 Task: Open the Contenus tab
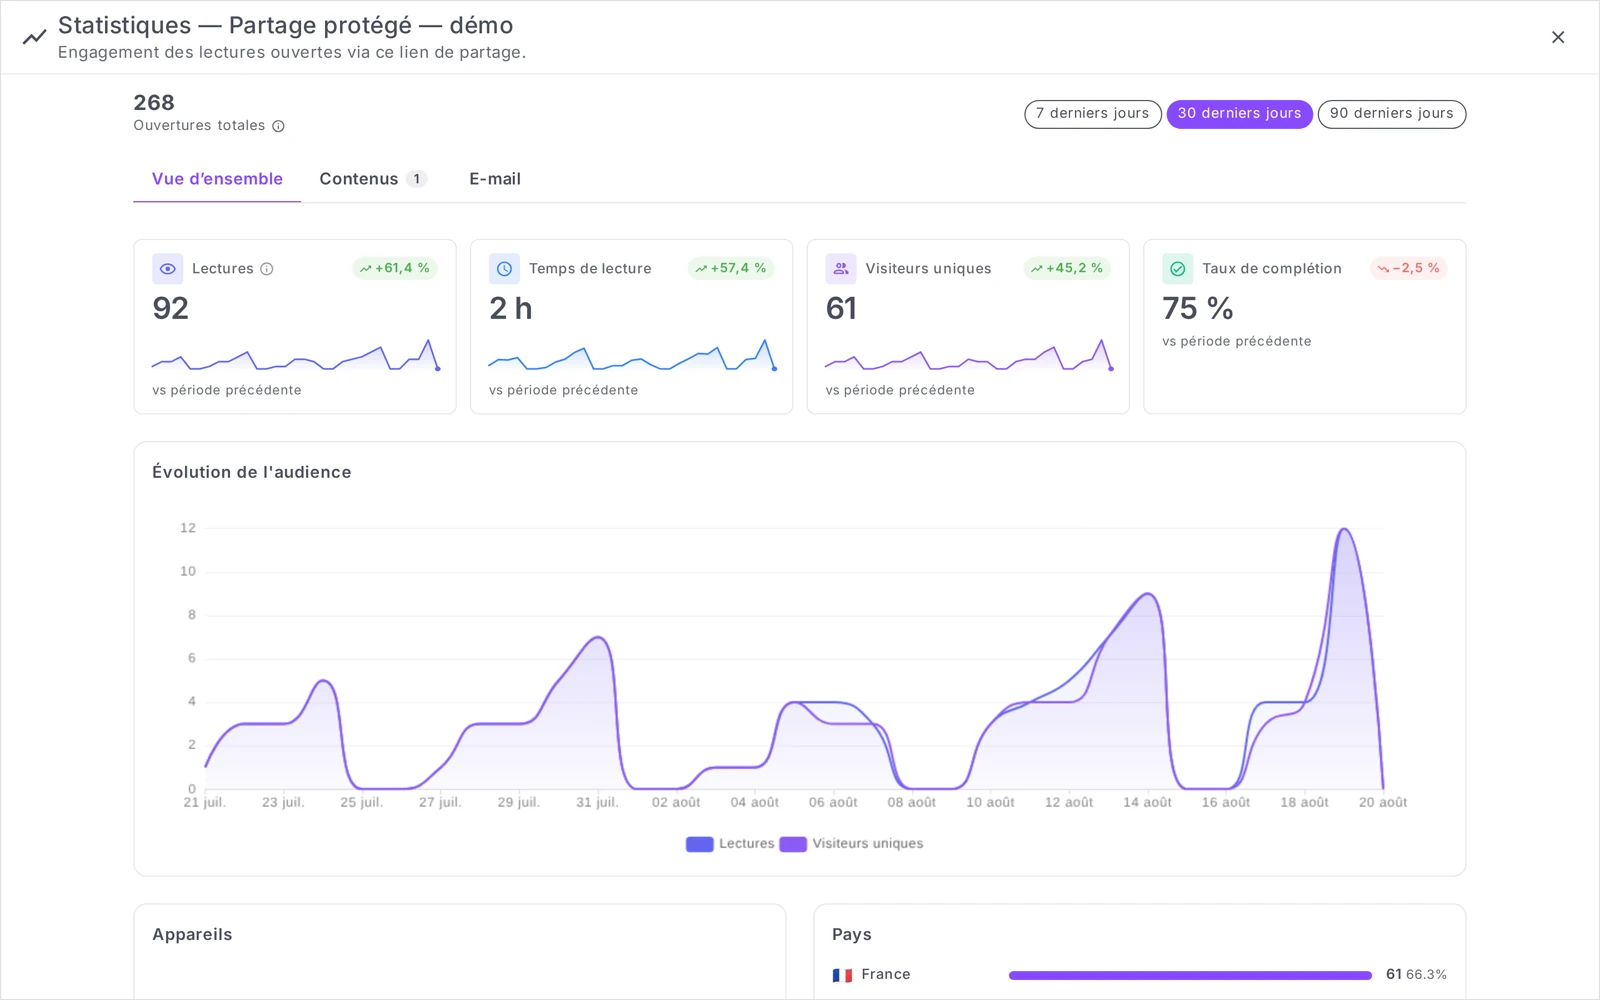[373, 179]
